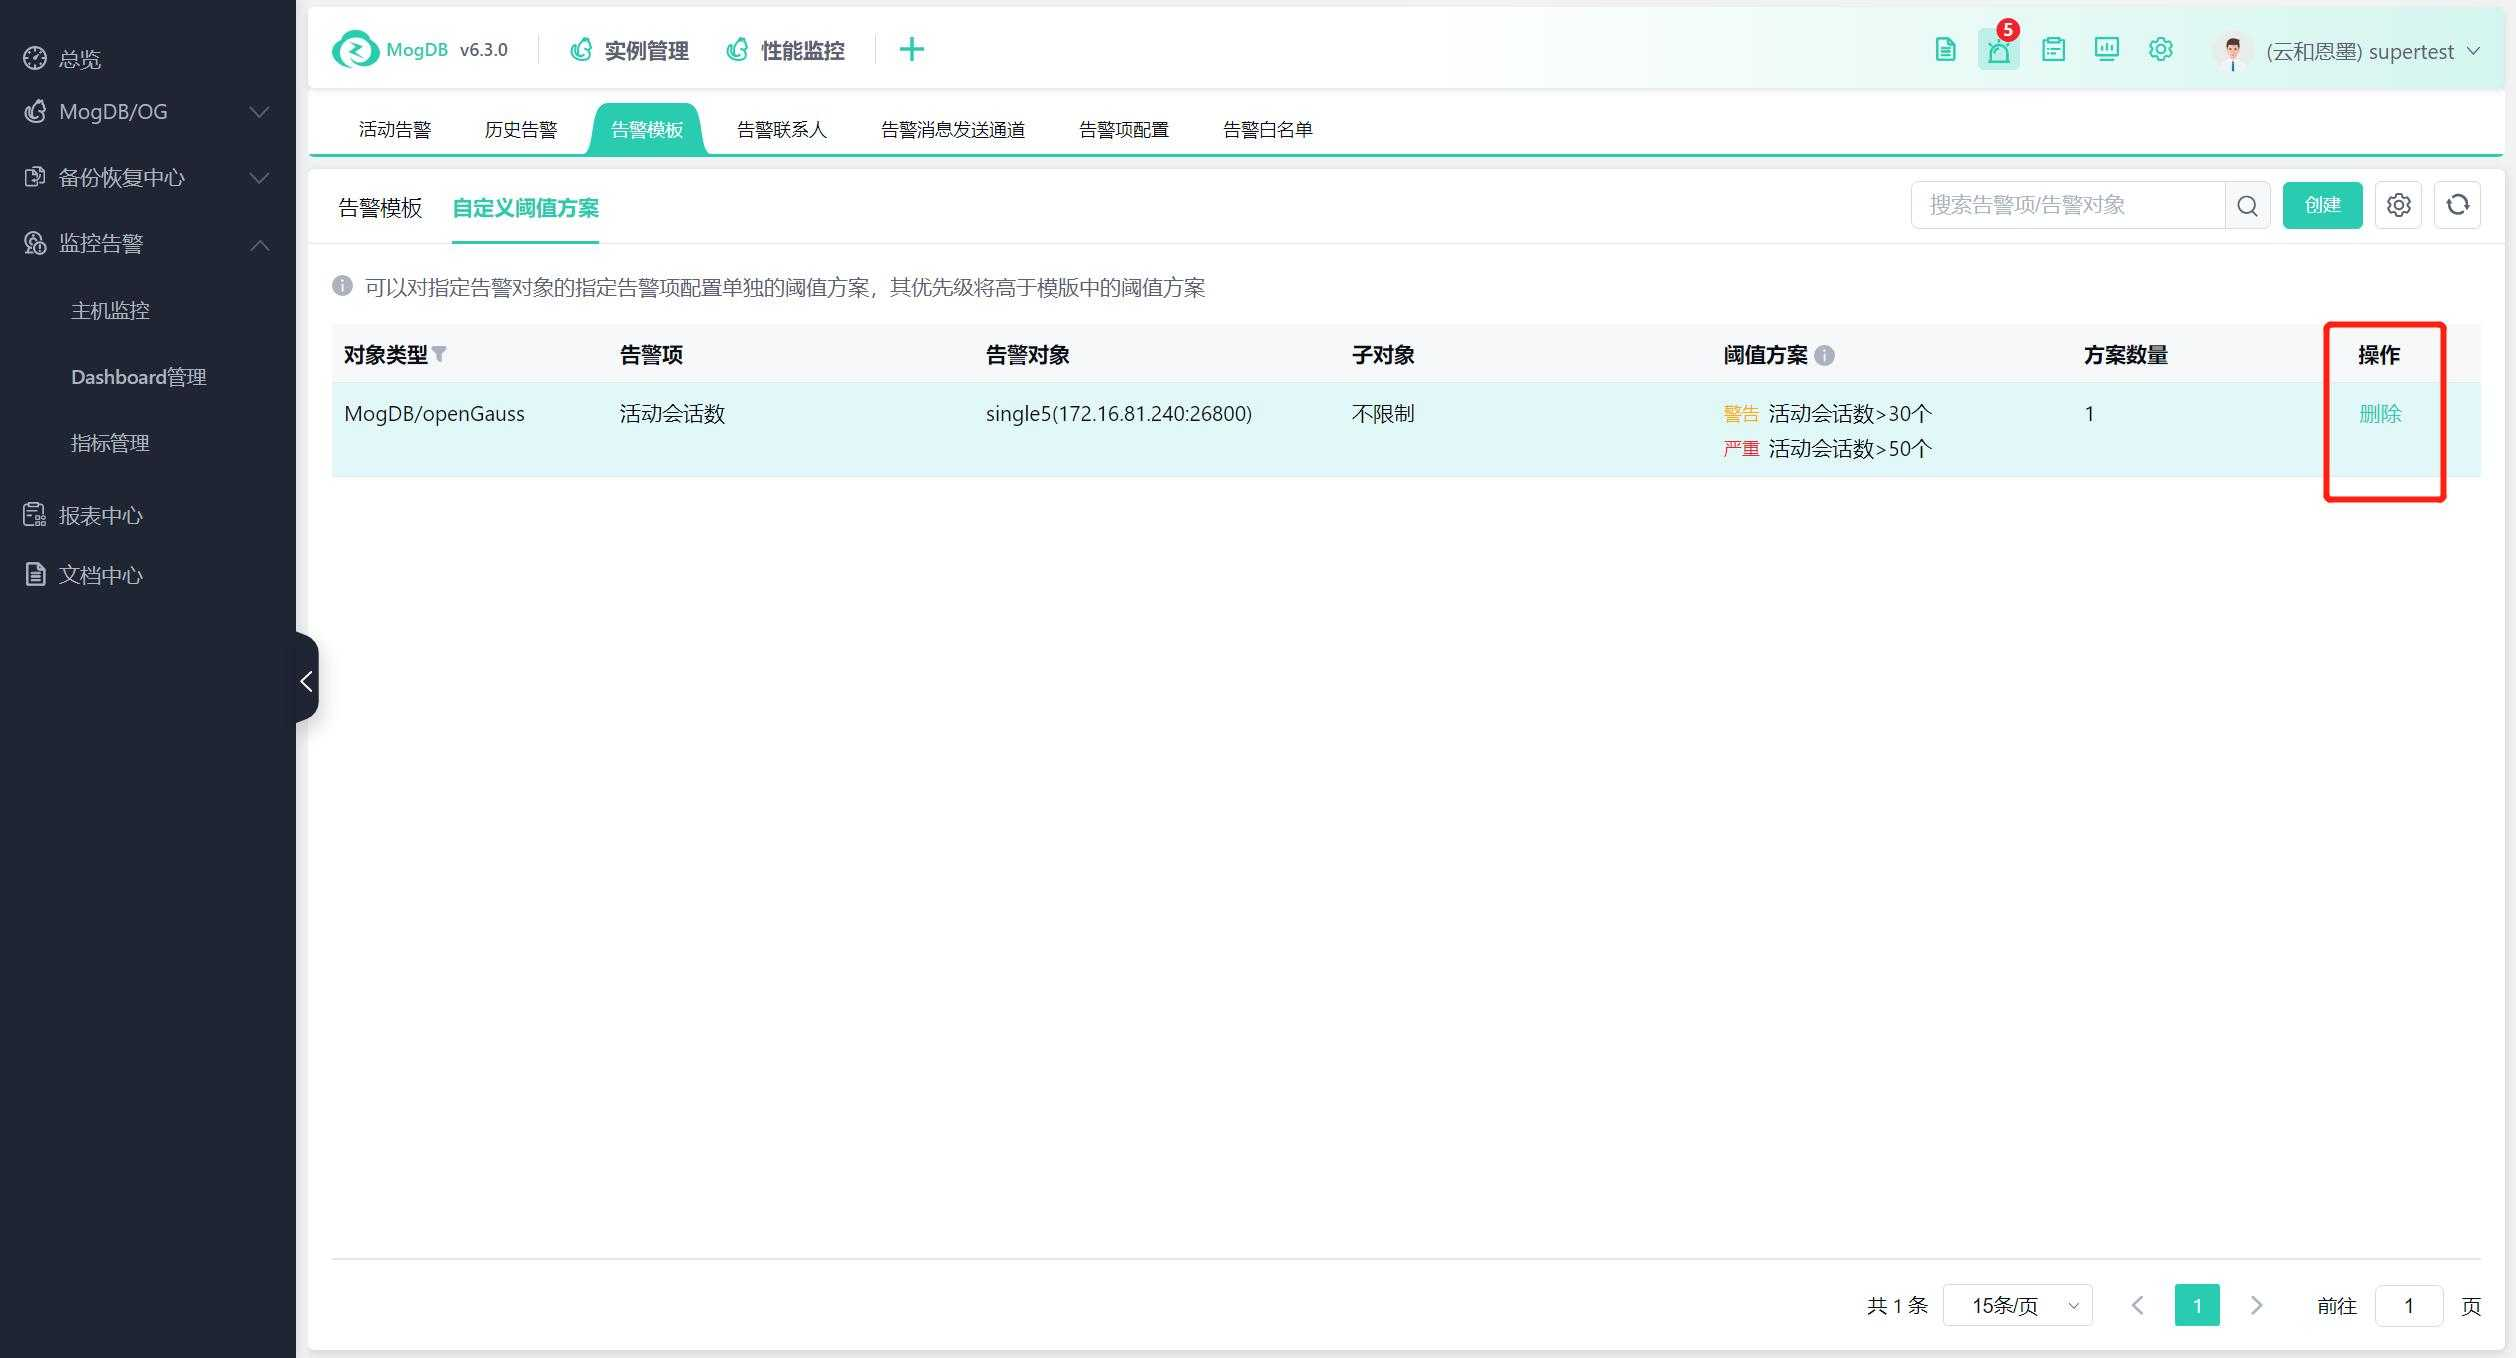Switch to 告警白名单 tab
This screenshot has height=1358, width=2516.
pyautogui.click(x=1268, y=129)
